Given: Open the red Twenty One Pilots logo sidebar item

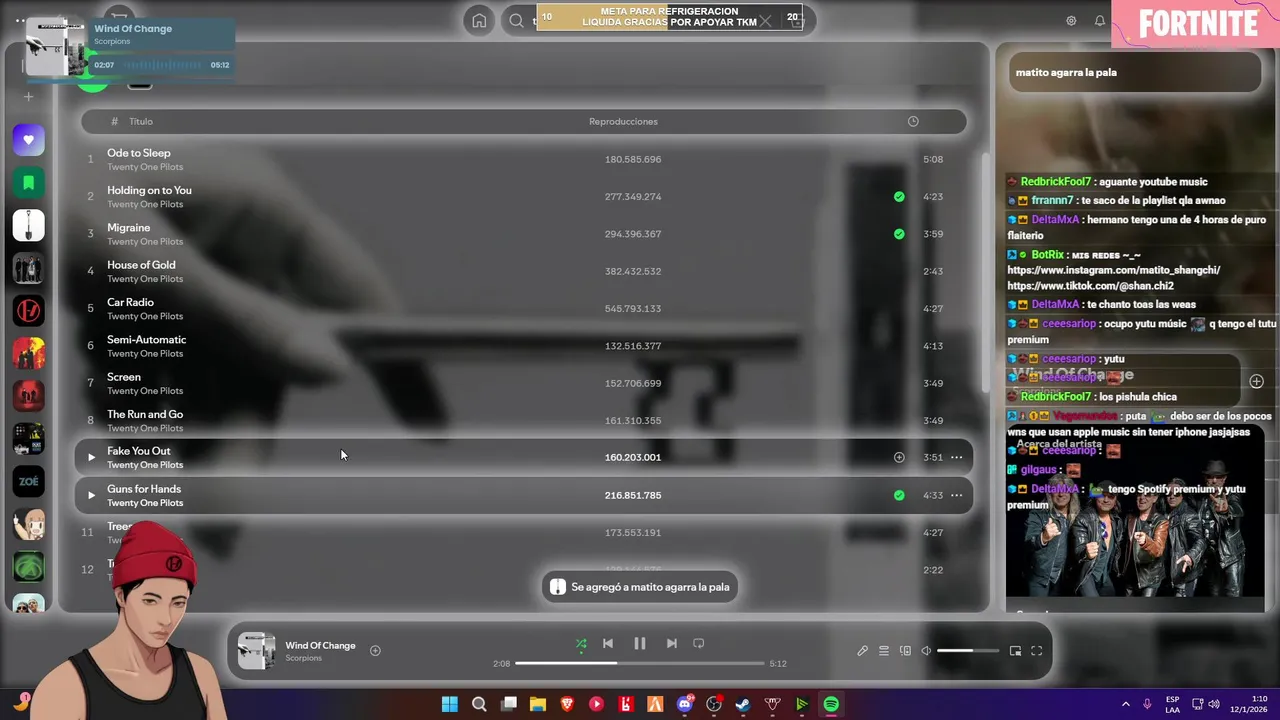Looking at the screenshot, I should 28,311.
